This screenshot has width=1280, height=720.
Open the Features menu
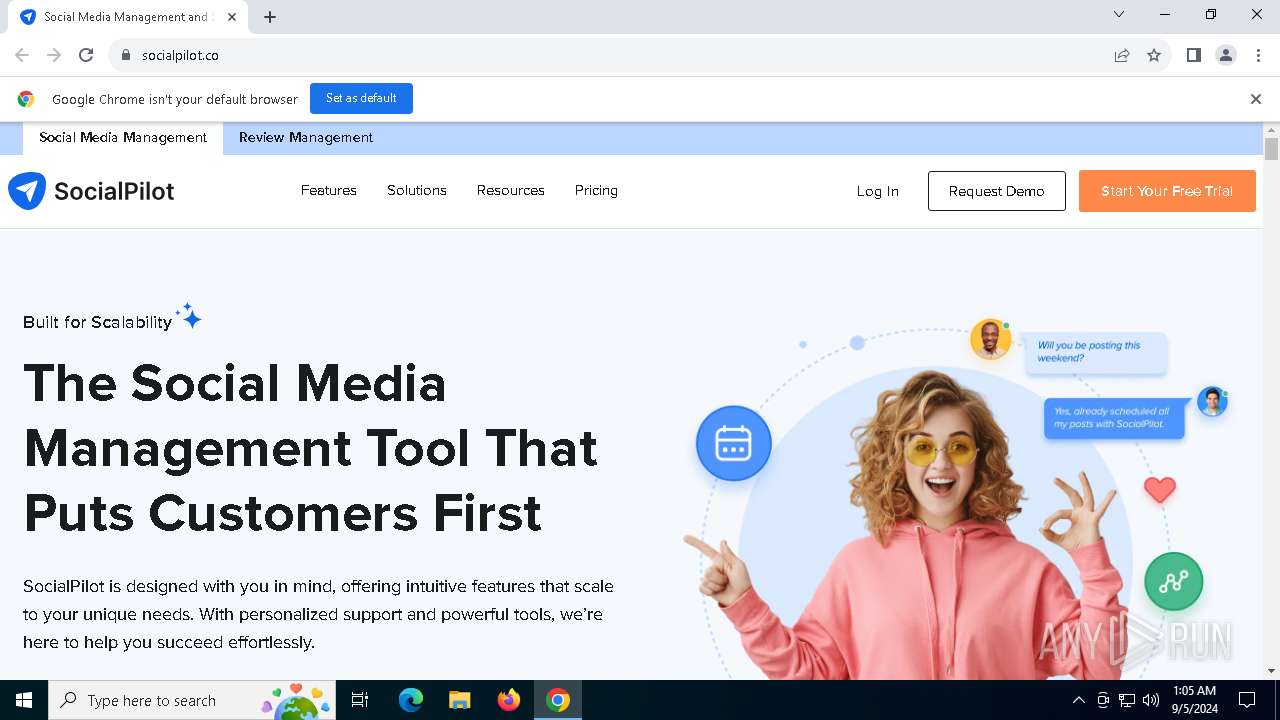[329, 190]
